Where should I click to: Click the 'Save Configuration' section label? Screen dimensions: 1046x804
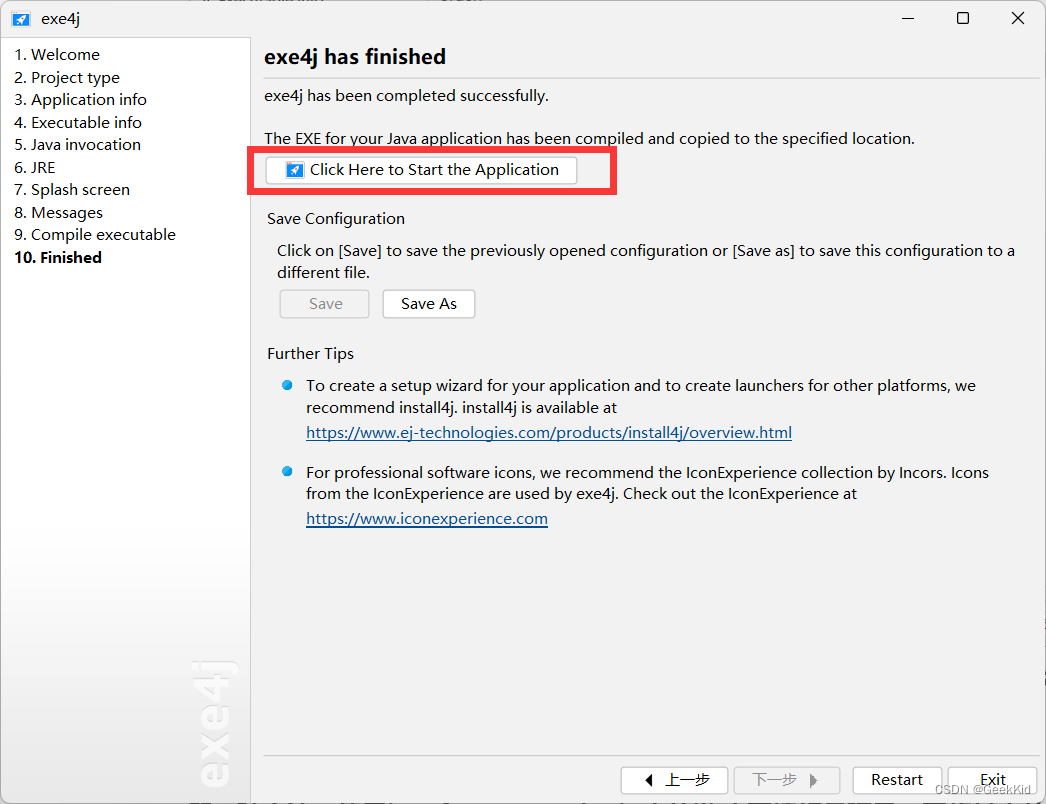[x=336, y=219]
